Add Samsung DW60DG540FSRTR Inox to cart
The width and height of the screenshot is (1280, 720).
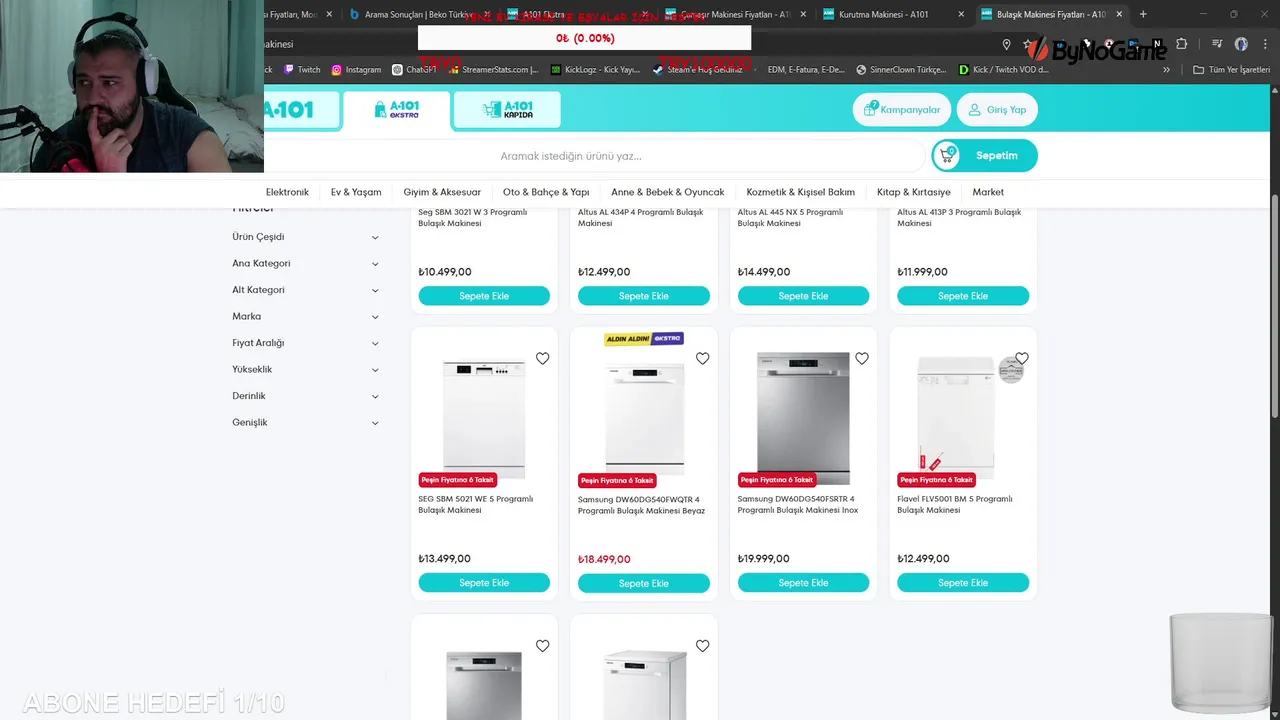(803, 583)
